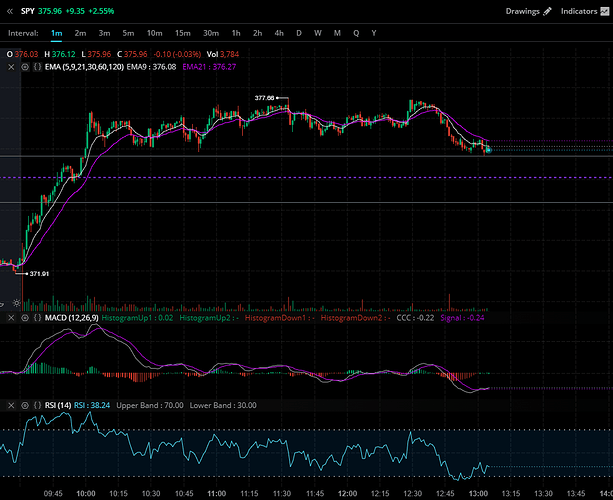Switch to the yearly Y interval
613x500 pixels.
(374, 33)
